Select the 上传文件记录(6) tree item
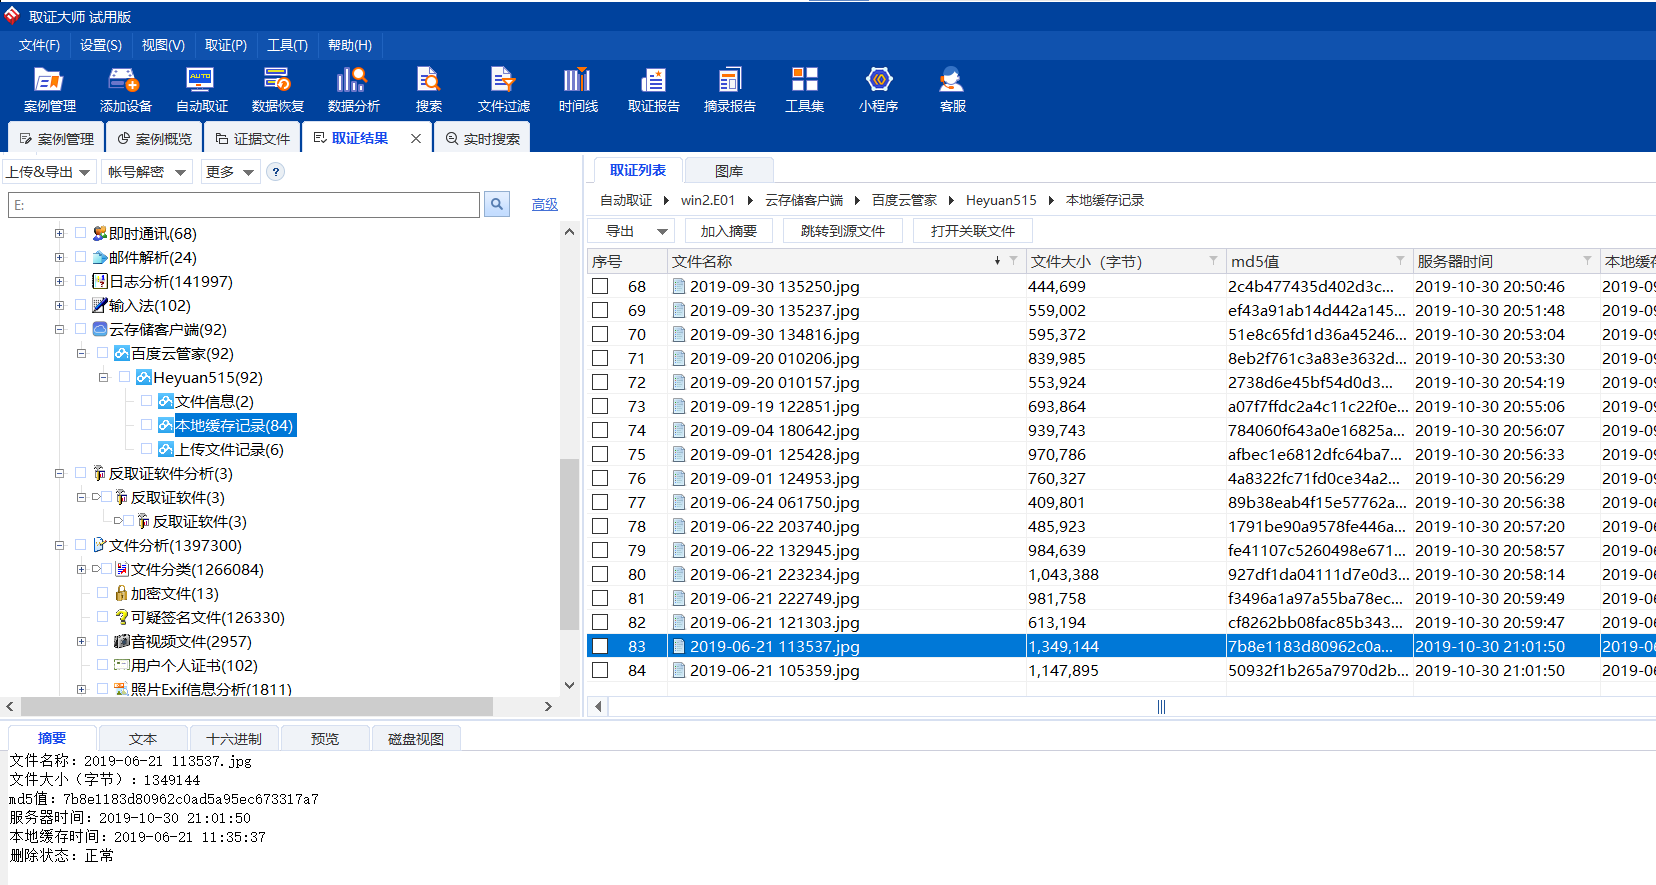Screen dimensions: 1656x885 tap(229, 449)
